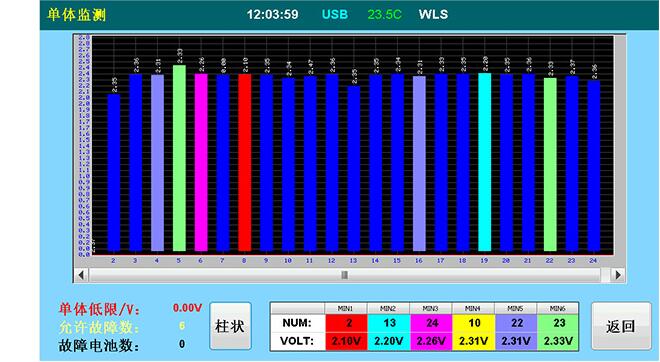Select the magenta bar for battery 6
660x362 pixels.
click(x=201, y=162)
